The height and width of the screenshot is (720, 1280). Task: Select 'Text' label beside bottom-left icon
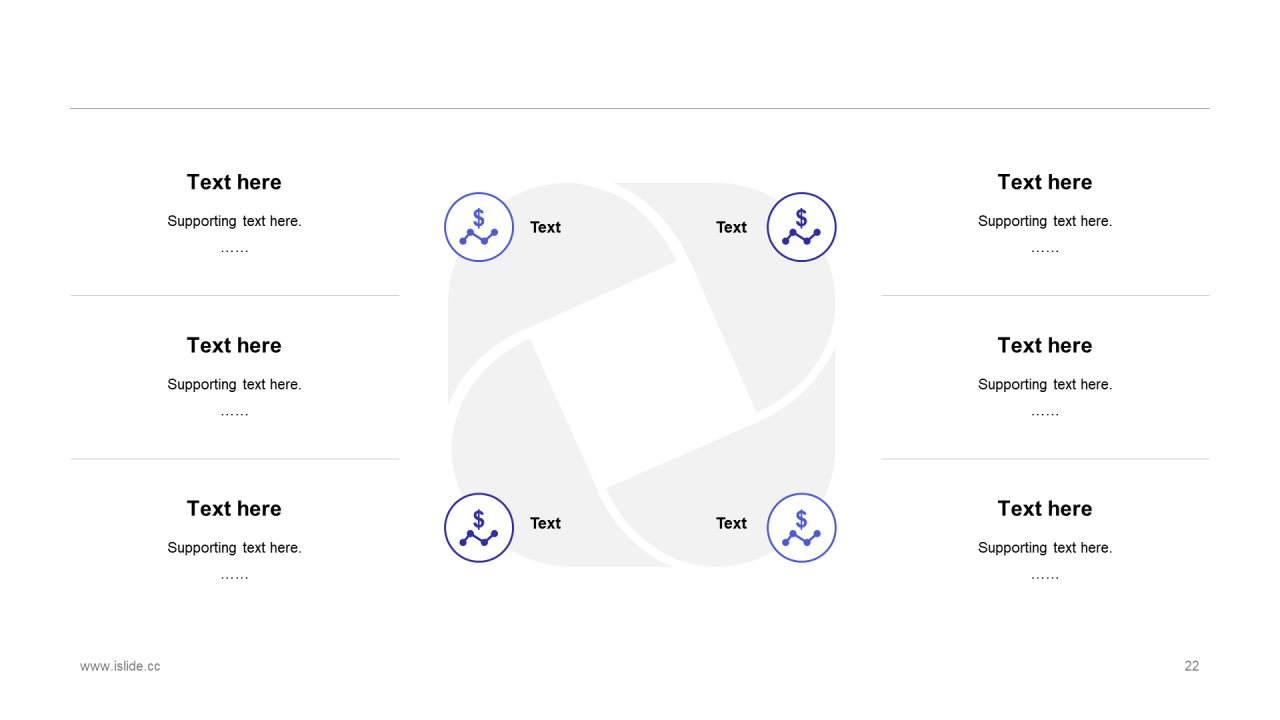pos(545,523)
